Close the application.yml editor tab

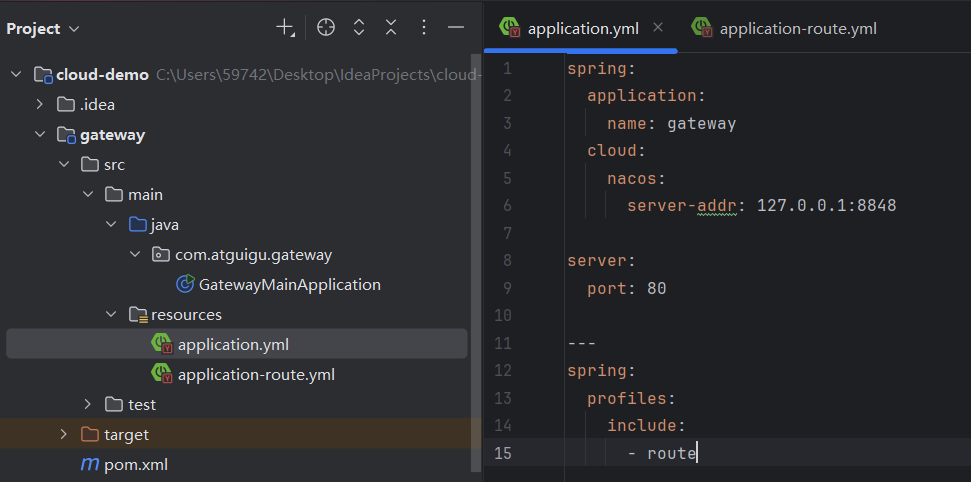coord(658,27)
